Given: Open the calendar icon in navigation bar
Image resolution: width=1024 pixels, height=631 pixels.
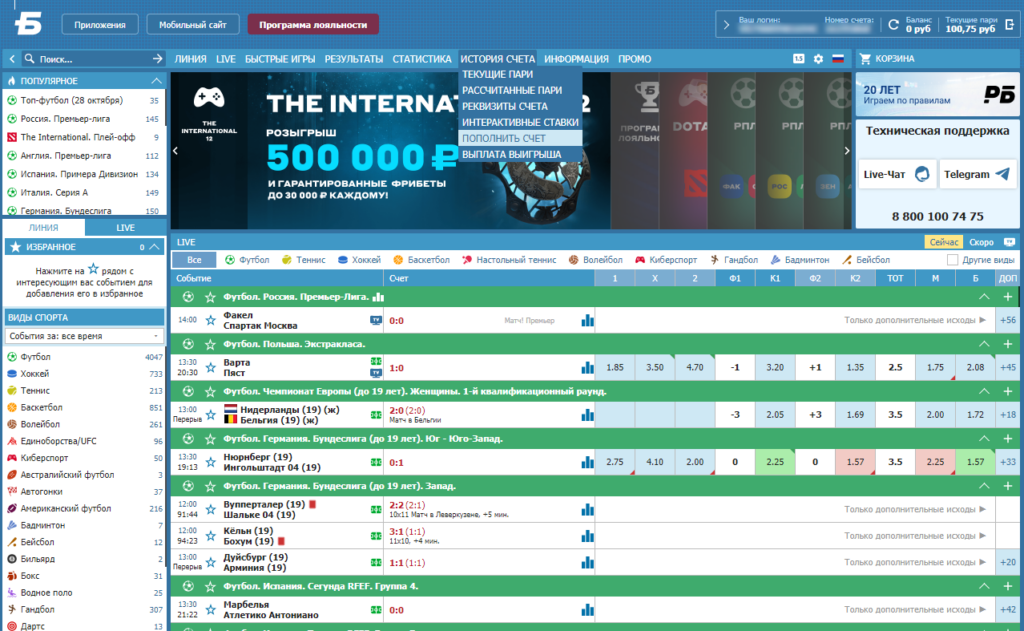Looking at the screenshot, I should coord(799,59).
